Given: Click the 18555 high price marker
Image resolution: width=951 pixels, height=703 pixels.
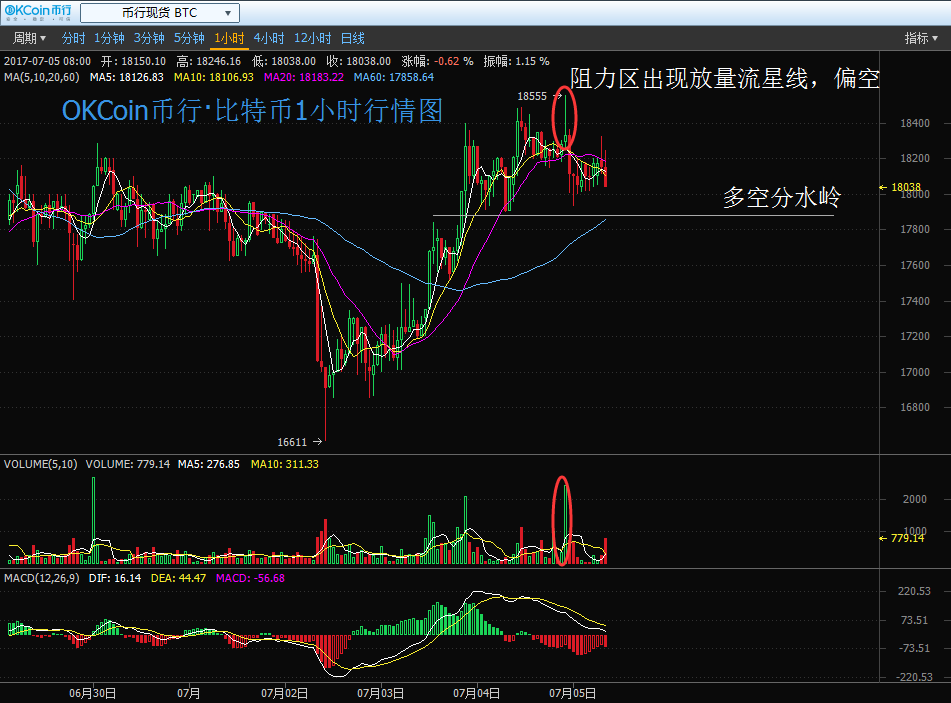Looking at the screenshot, I should click(532, 96).
